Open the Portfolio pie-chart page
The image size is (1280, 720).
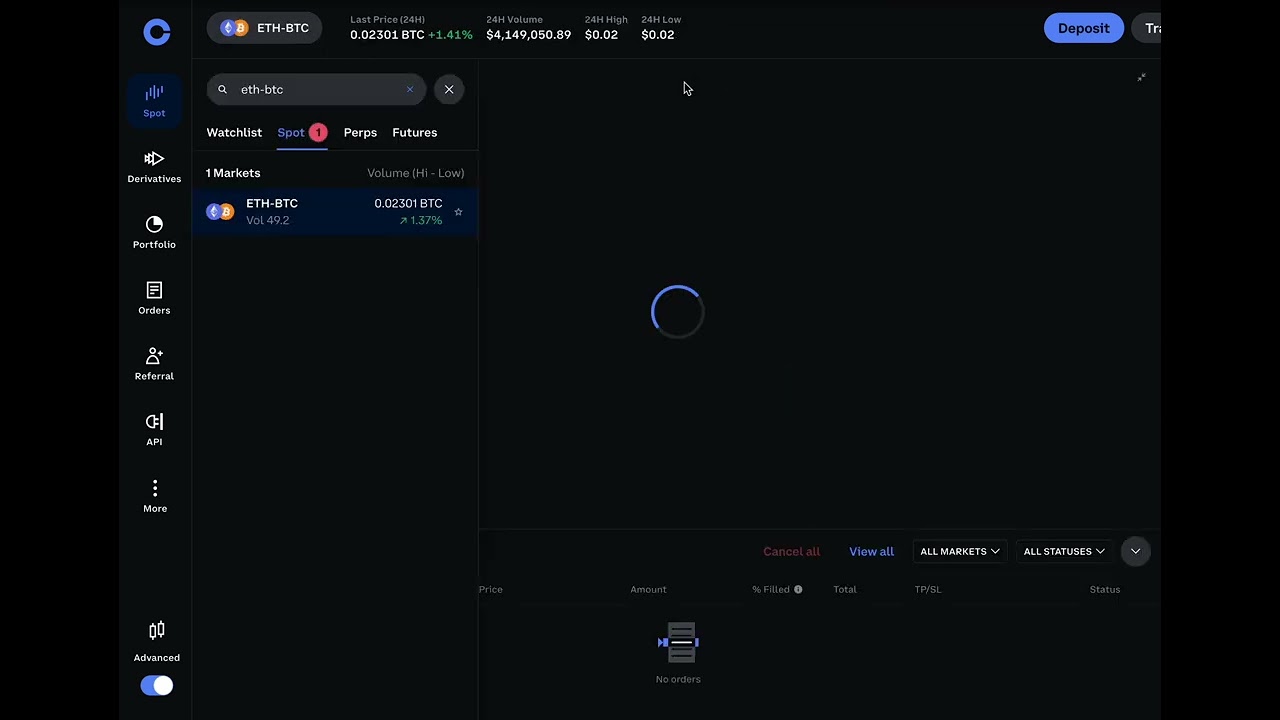click(x=154, y=233)
